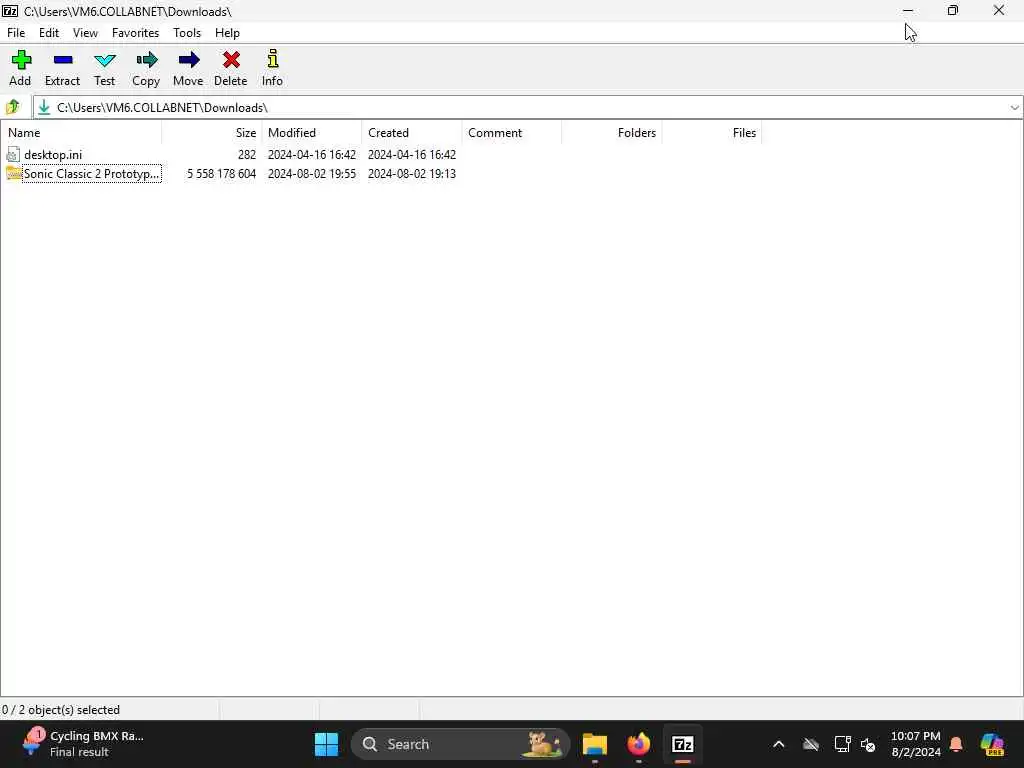Open the Windows Start button

coord(327,744)
